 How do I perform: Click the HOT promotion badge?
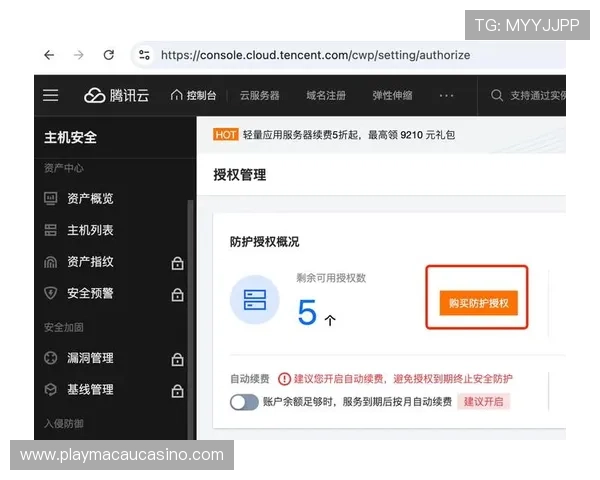coord(225,135)
